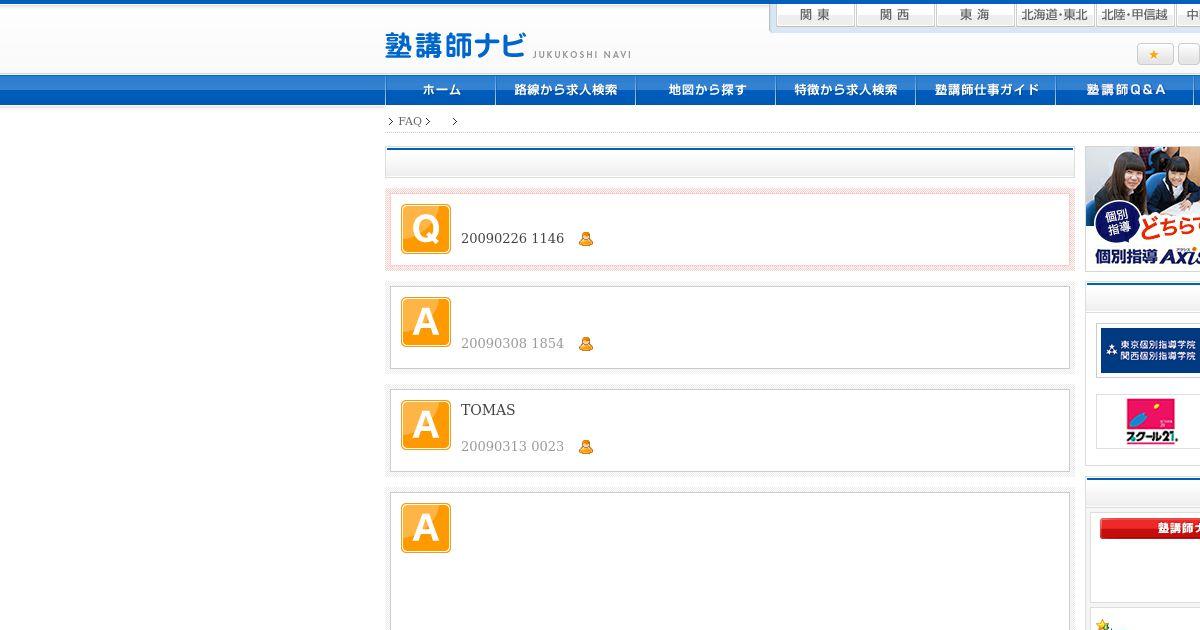
Task: Click the A icon of the last answer
Action: (x=426, y=528)
